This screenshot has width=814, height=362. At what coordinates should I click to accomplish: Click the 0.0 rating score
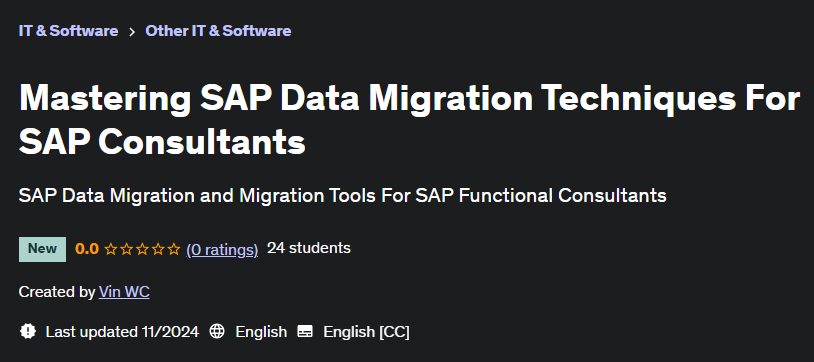point(87,249)
